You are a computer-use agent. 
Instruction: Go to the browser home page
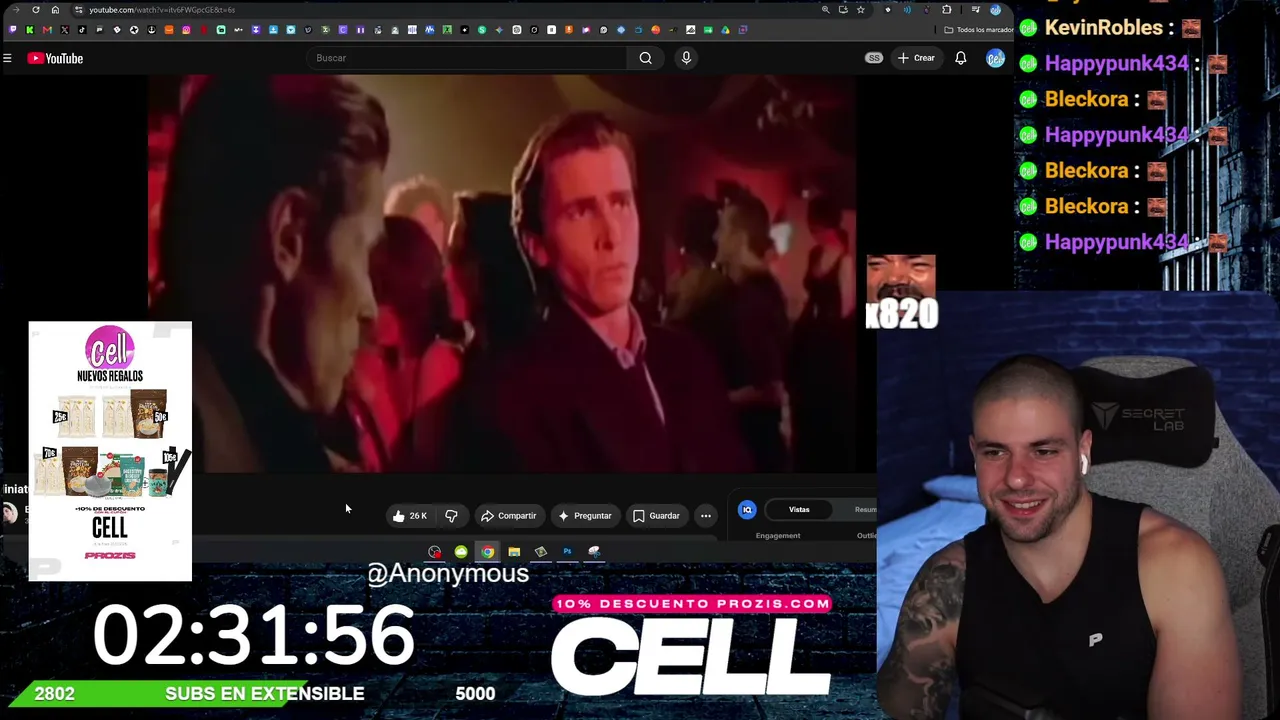(x=55, y=10)
